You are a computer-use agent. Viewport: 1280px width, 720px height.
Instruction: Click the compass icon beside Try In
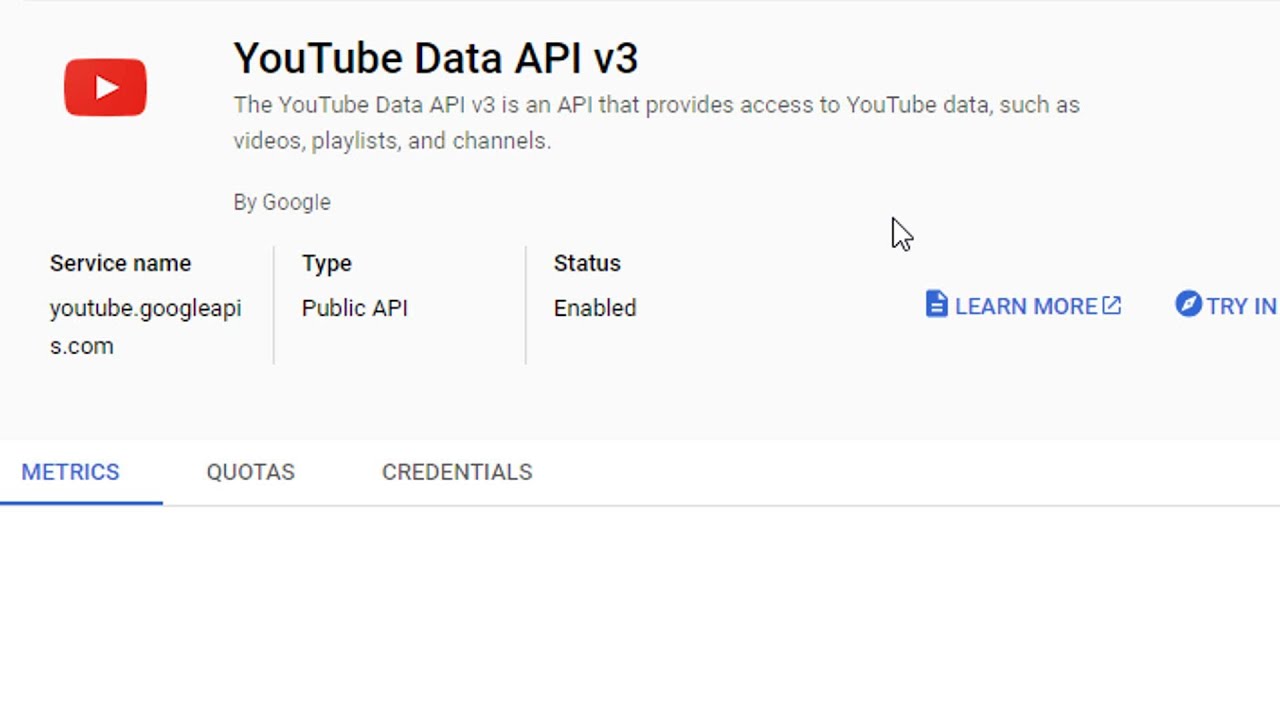click(1188, 305)
